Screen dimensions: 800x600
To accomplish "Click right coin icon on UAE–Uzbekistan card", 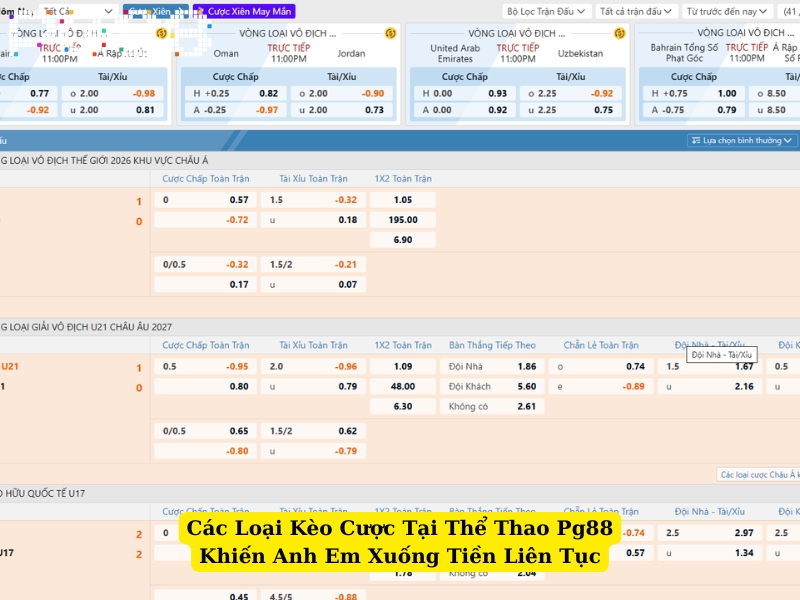I will tap(621, 33).
